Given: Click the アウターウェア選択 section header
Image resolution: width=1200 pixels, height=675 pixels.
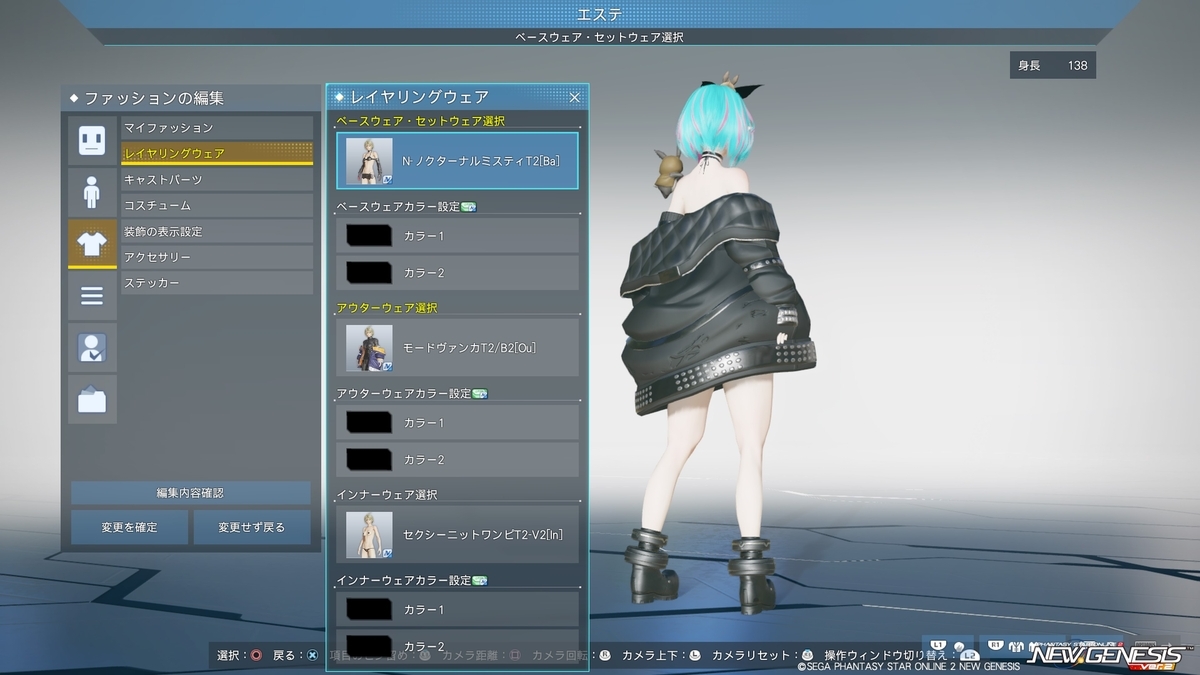Looking at the screenshot, I should click(387, 308).
